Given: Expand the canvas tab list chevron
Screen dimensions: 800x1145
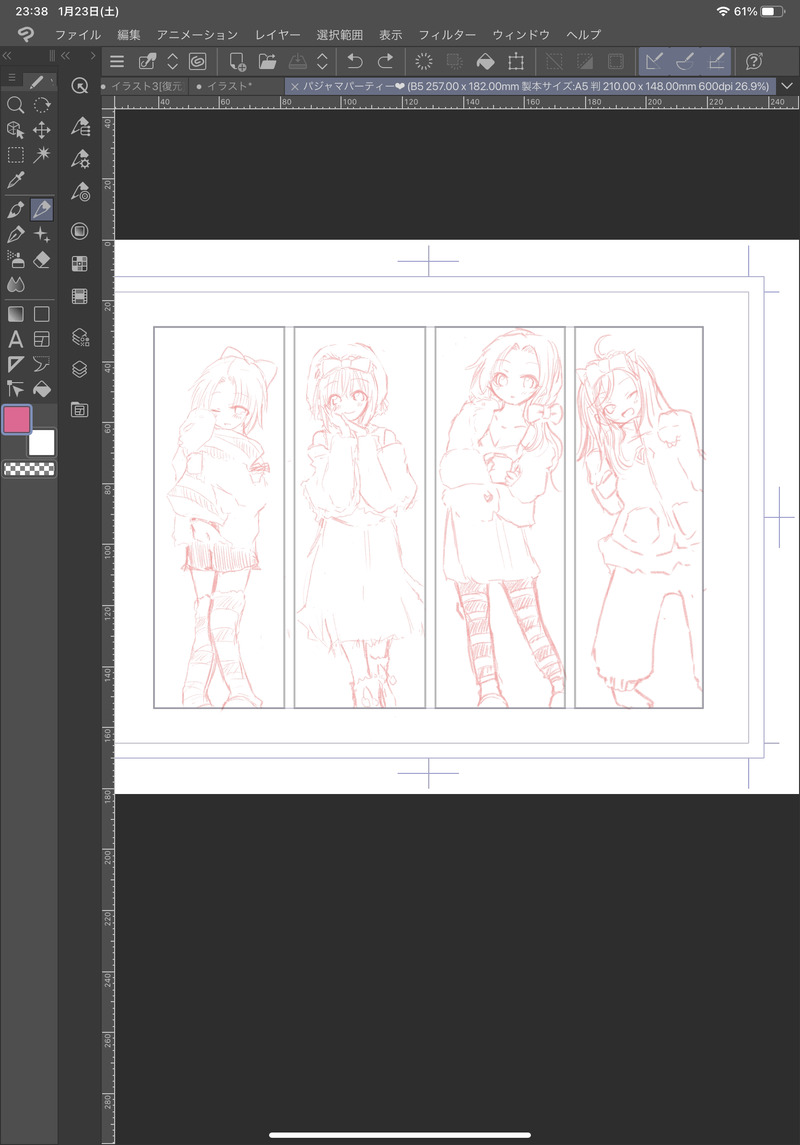Looking at the screenshot, I should [787, 86].
